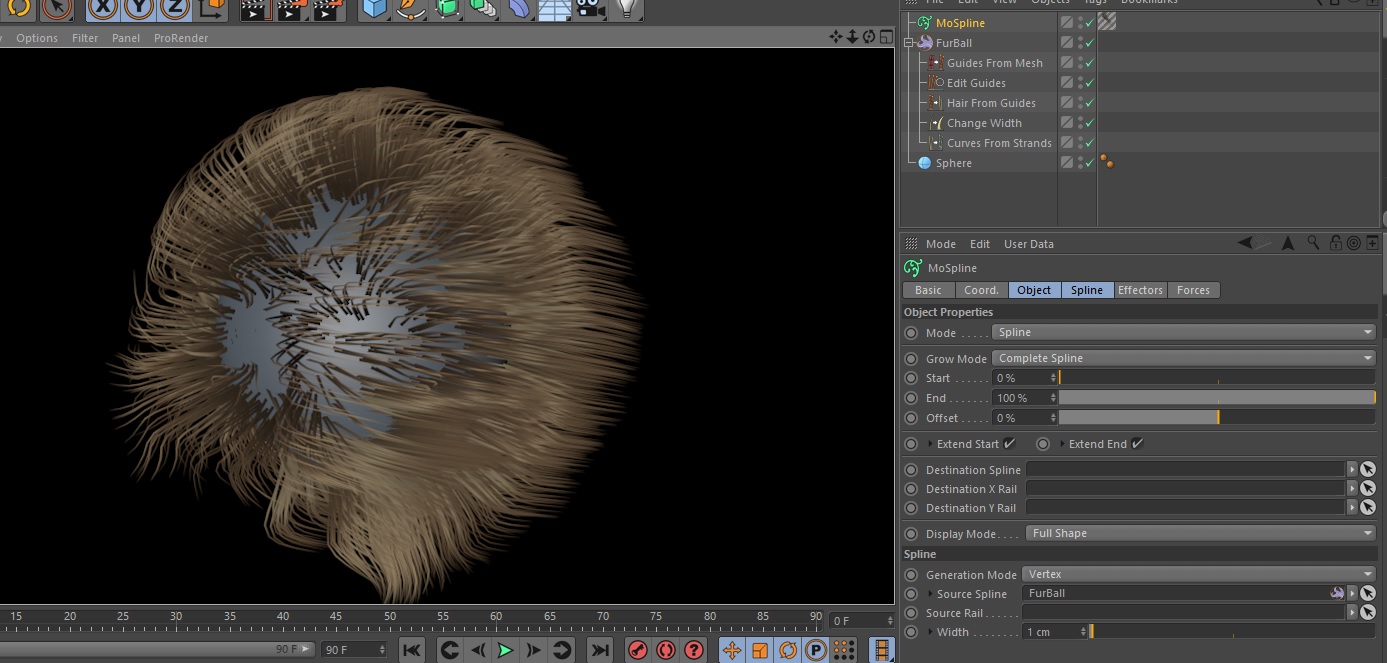Viewport: 1387px width, 663px height.
Task: Click the Offset percentage slider bar
Action: pyautogui.click(x=1216, y=418)
